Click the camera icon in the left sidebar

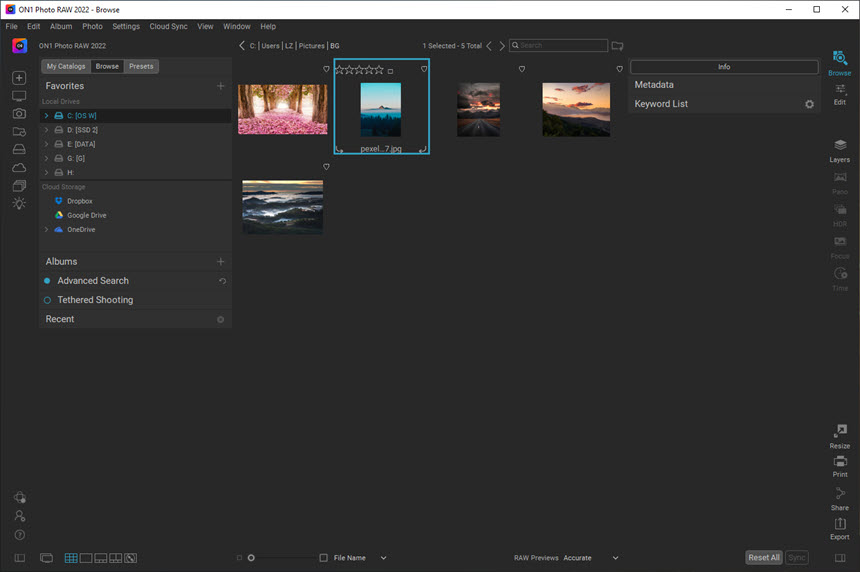tap(19, 114)
